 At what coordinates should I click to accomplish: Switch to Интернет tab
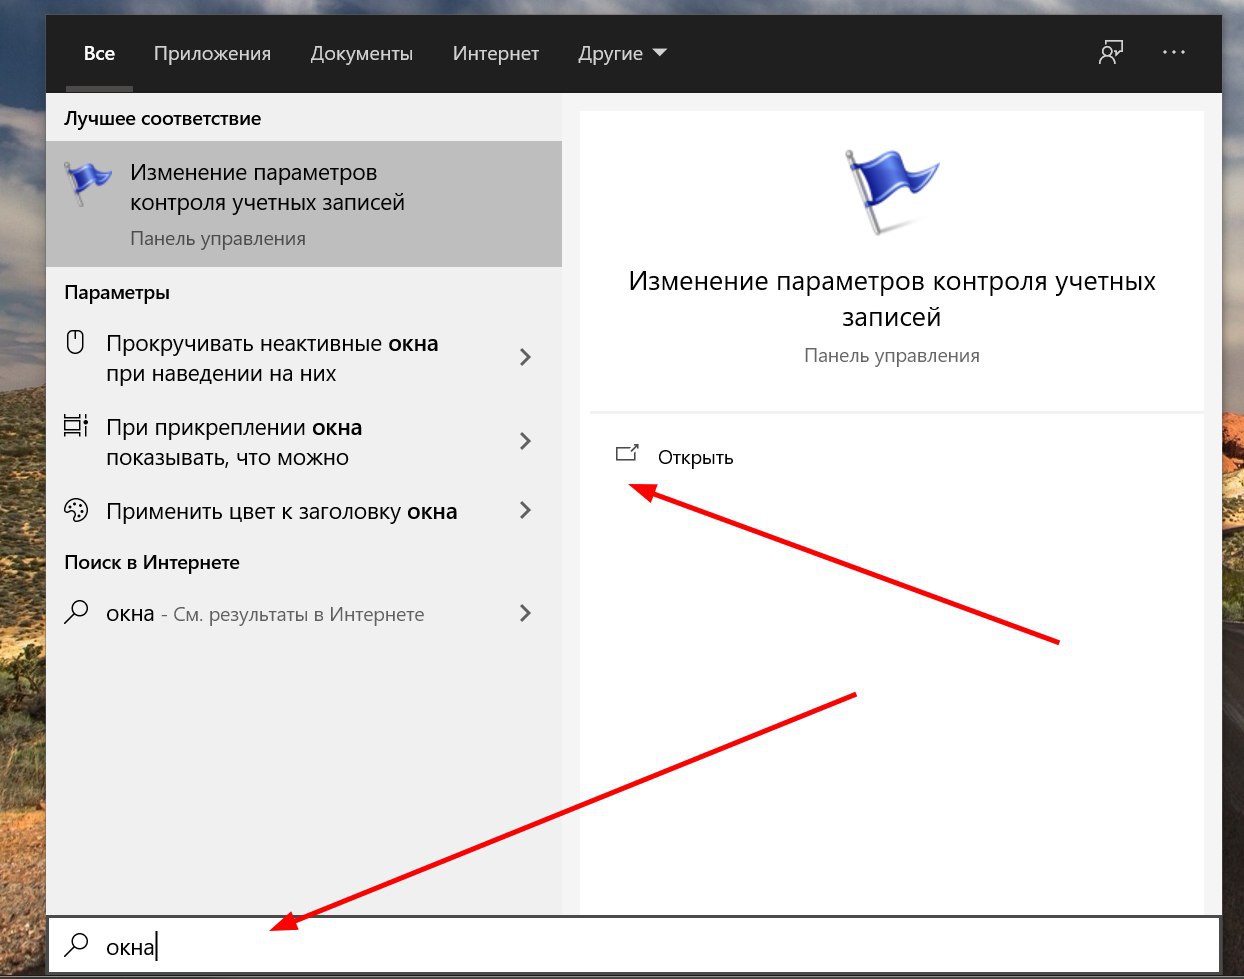coord(495,54)
